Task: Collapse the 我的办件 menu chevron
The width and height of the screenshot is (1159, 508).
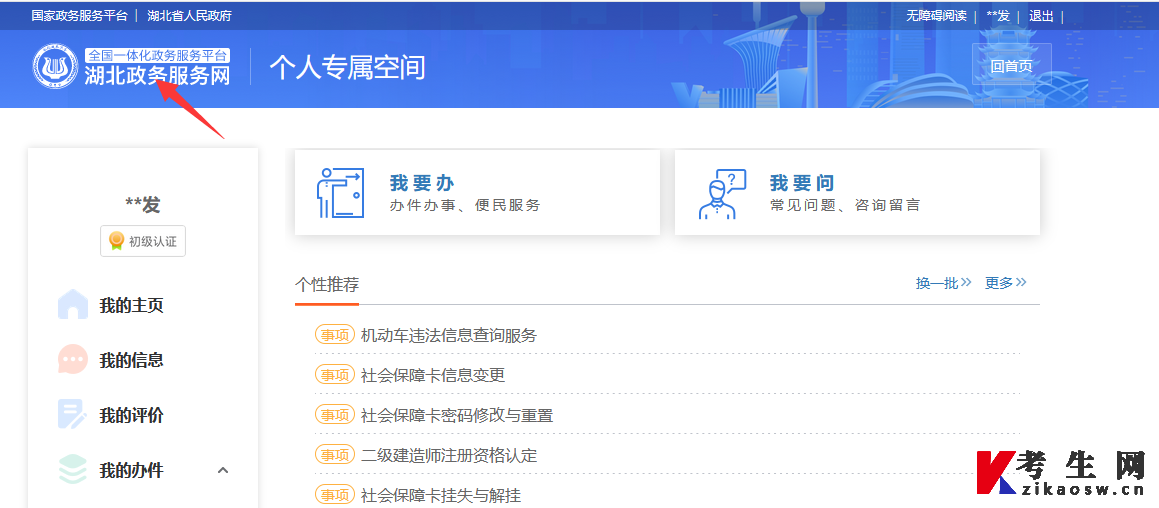Action: [223, 470]
